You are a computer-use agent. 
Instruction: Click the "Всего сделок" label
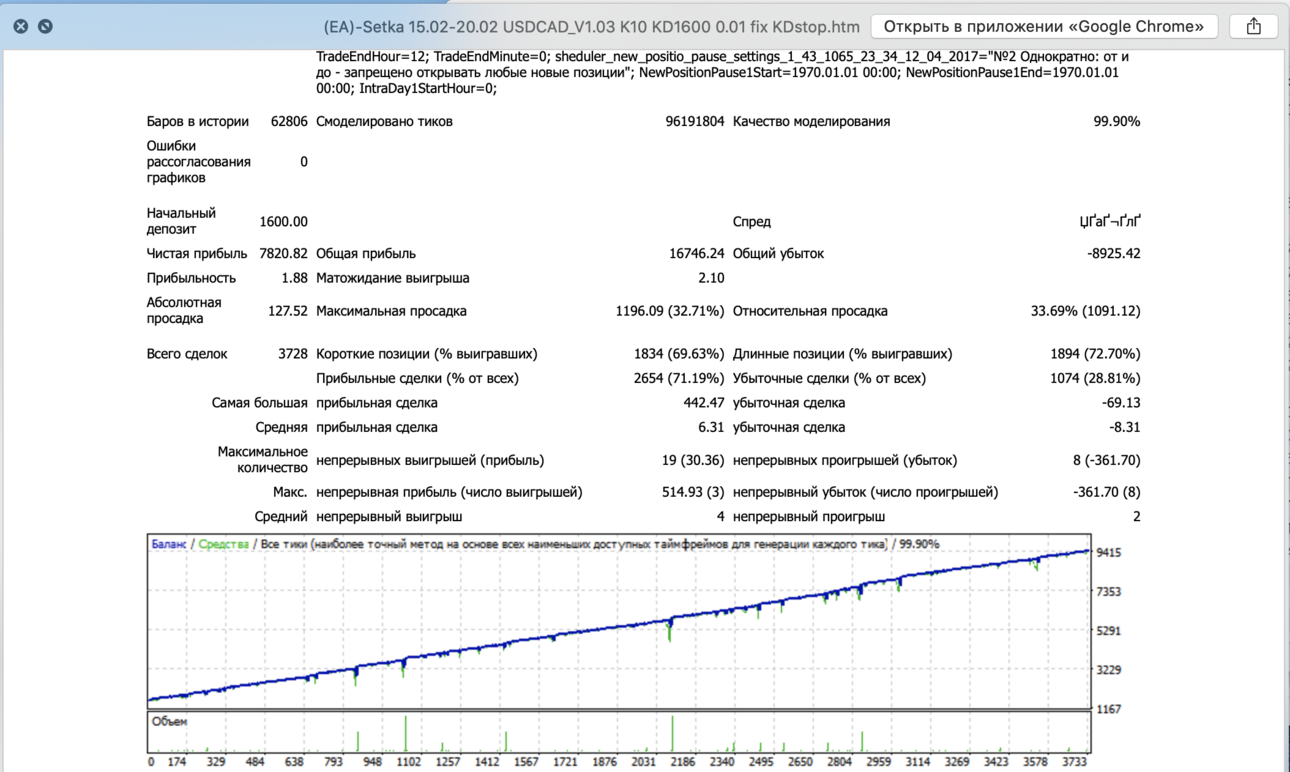(187, 353)
